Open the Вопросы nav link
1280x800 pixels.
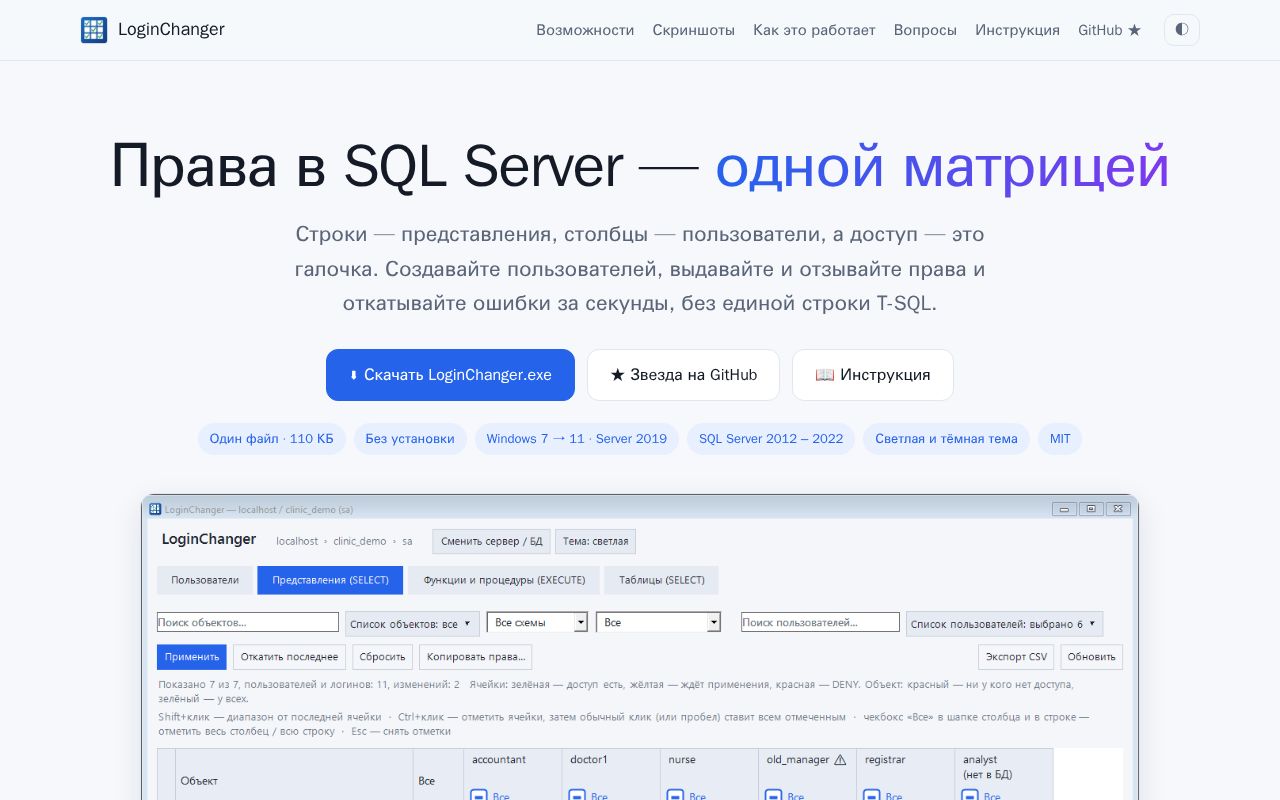click(925, 30)
